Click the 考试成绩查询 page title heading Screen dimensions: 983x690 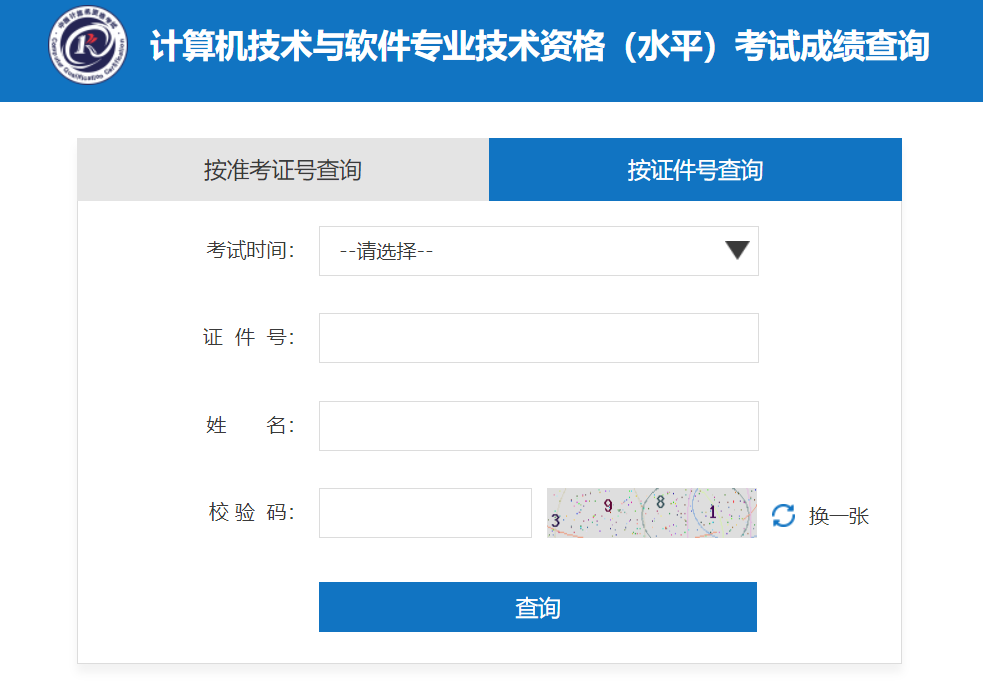coord(539,46)
